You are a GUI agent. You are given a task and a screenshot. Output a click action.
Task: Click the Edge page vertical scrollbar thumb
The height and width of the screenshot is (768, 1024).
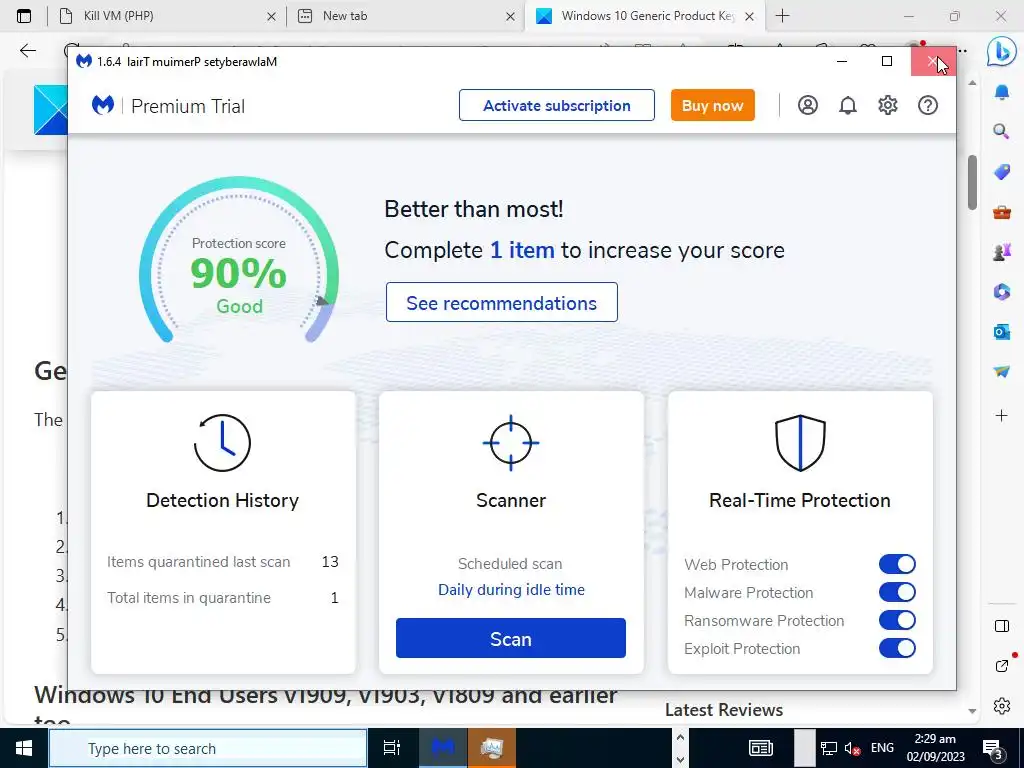click(x=972, y=182)
